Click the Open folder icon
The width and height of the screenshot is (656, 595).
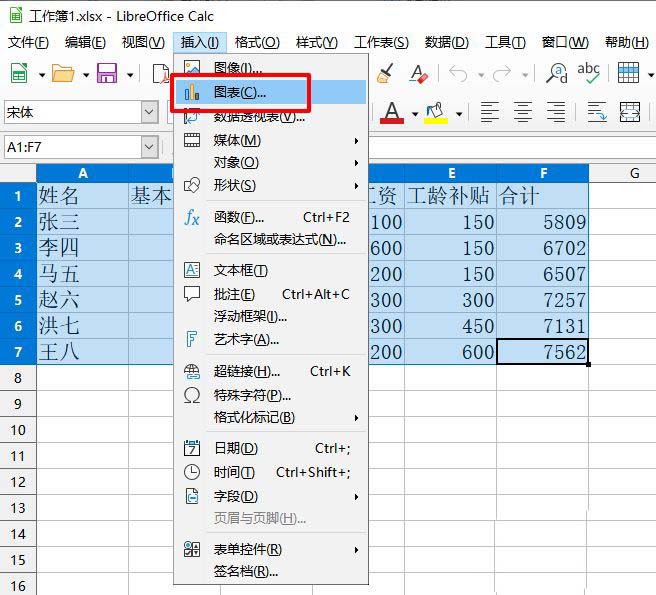point(63,74)
